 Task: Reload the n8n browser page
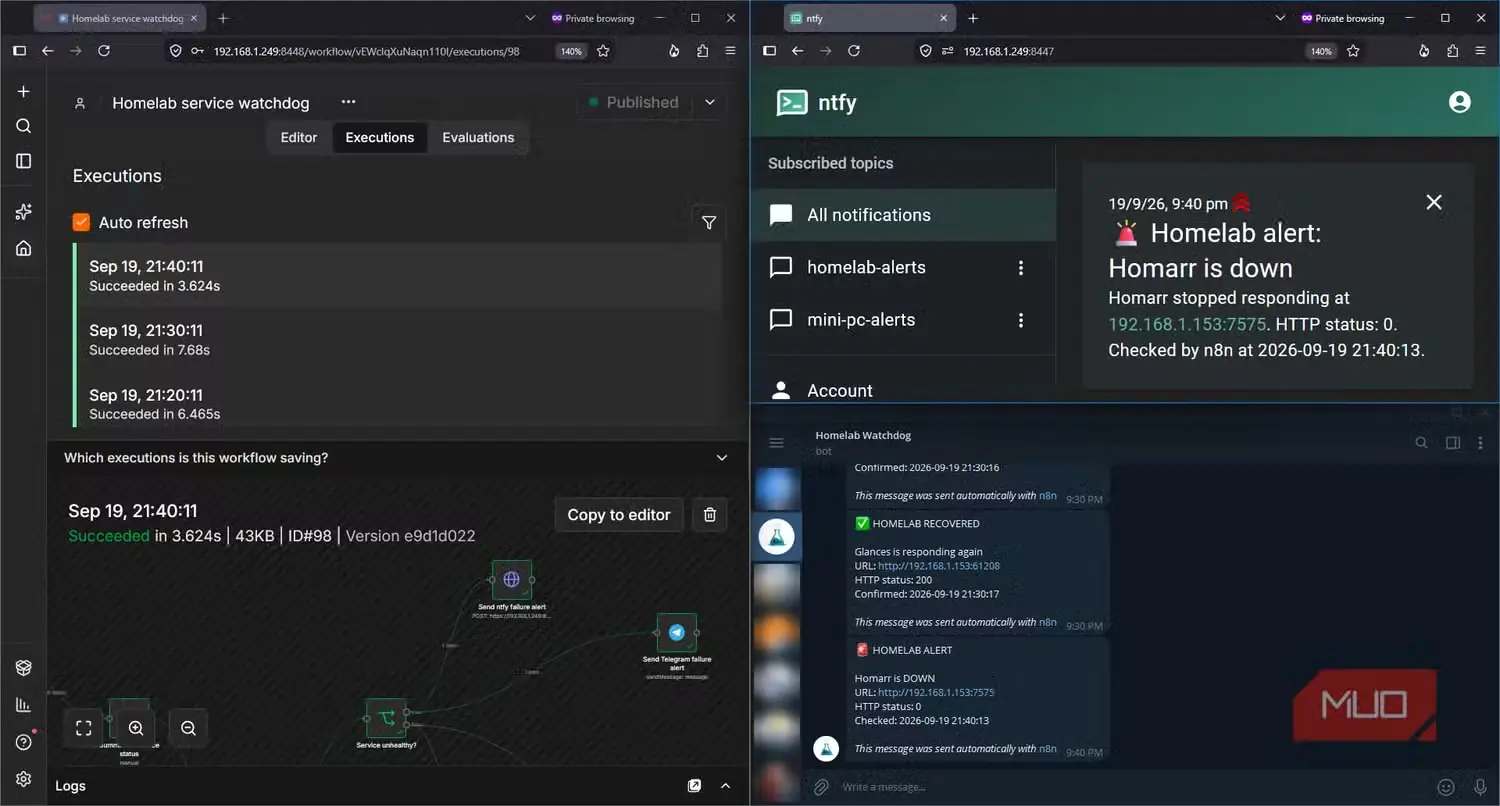(104, 51)
